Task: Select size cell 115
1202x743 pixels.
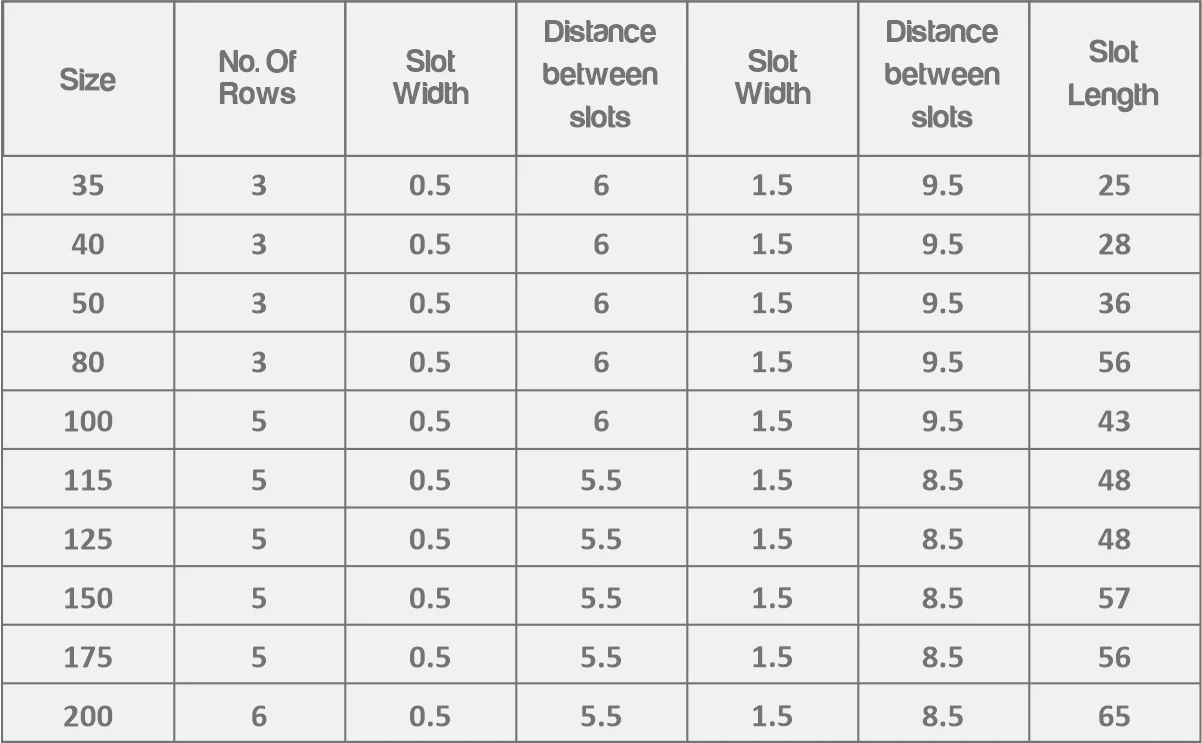Action: (88, 480)
